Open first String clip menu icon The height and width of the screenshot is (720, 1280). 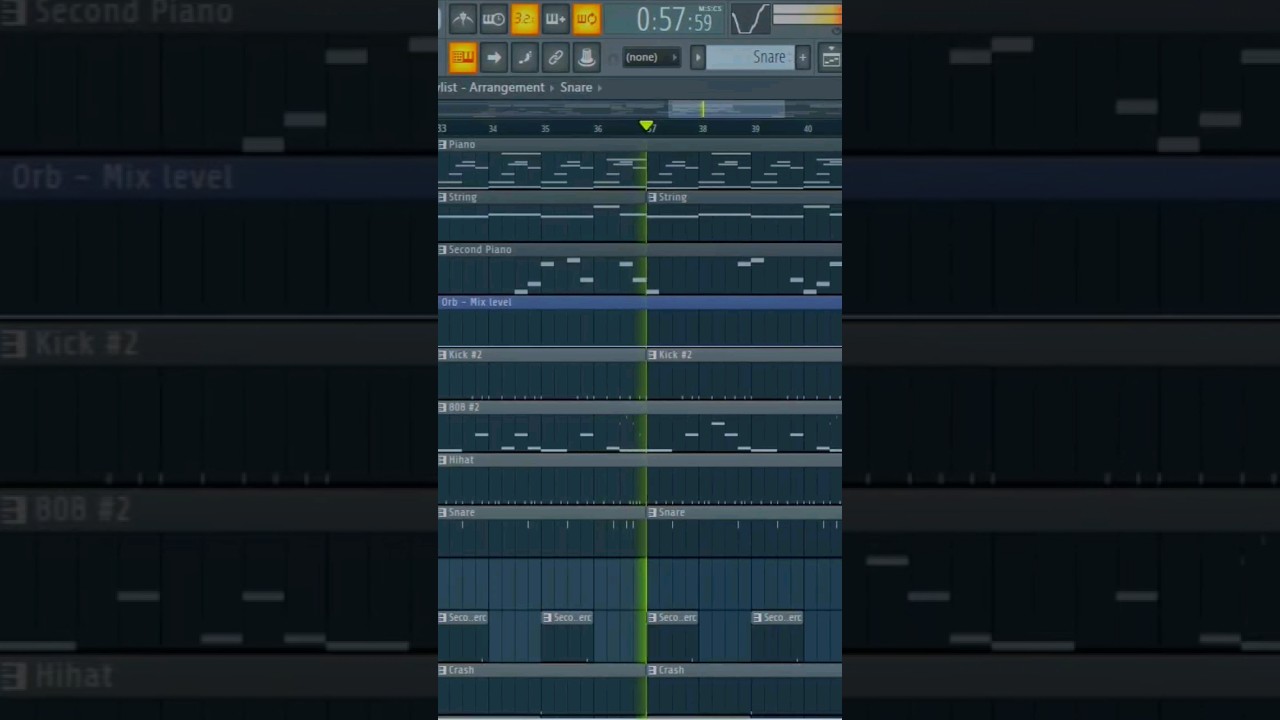pyautogui.click(x=443, y=197)
